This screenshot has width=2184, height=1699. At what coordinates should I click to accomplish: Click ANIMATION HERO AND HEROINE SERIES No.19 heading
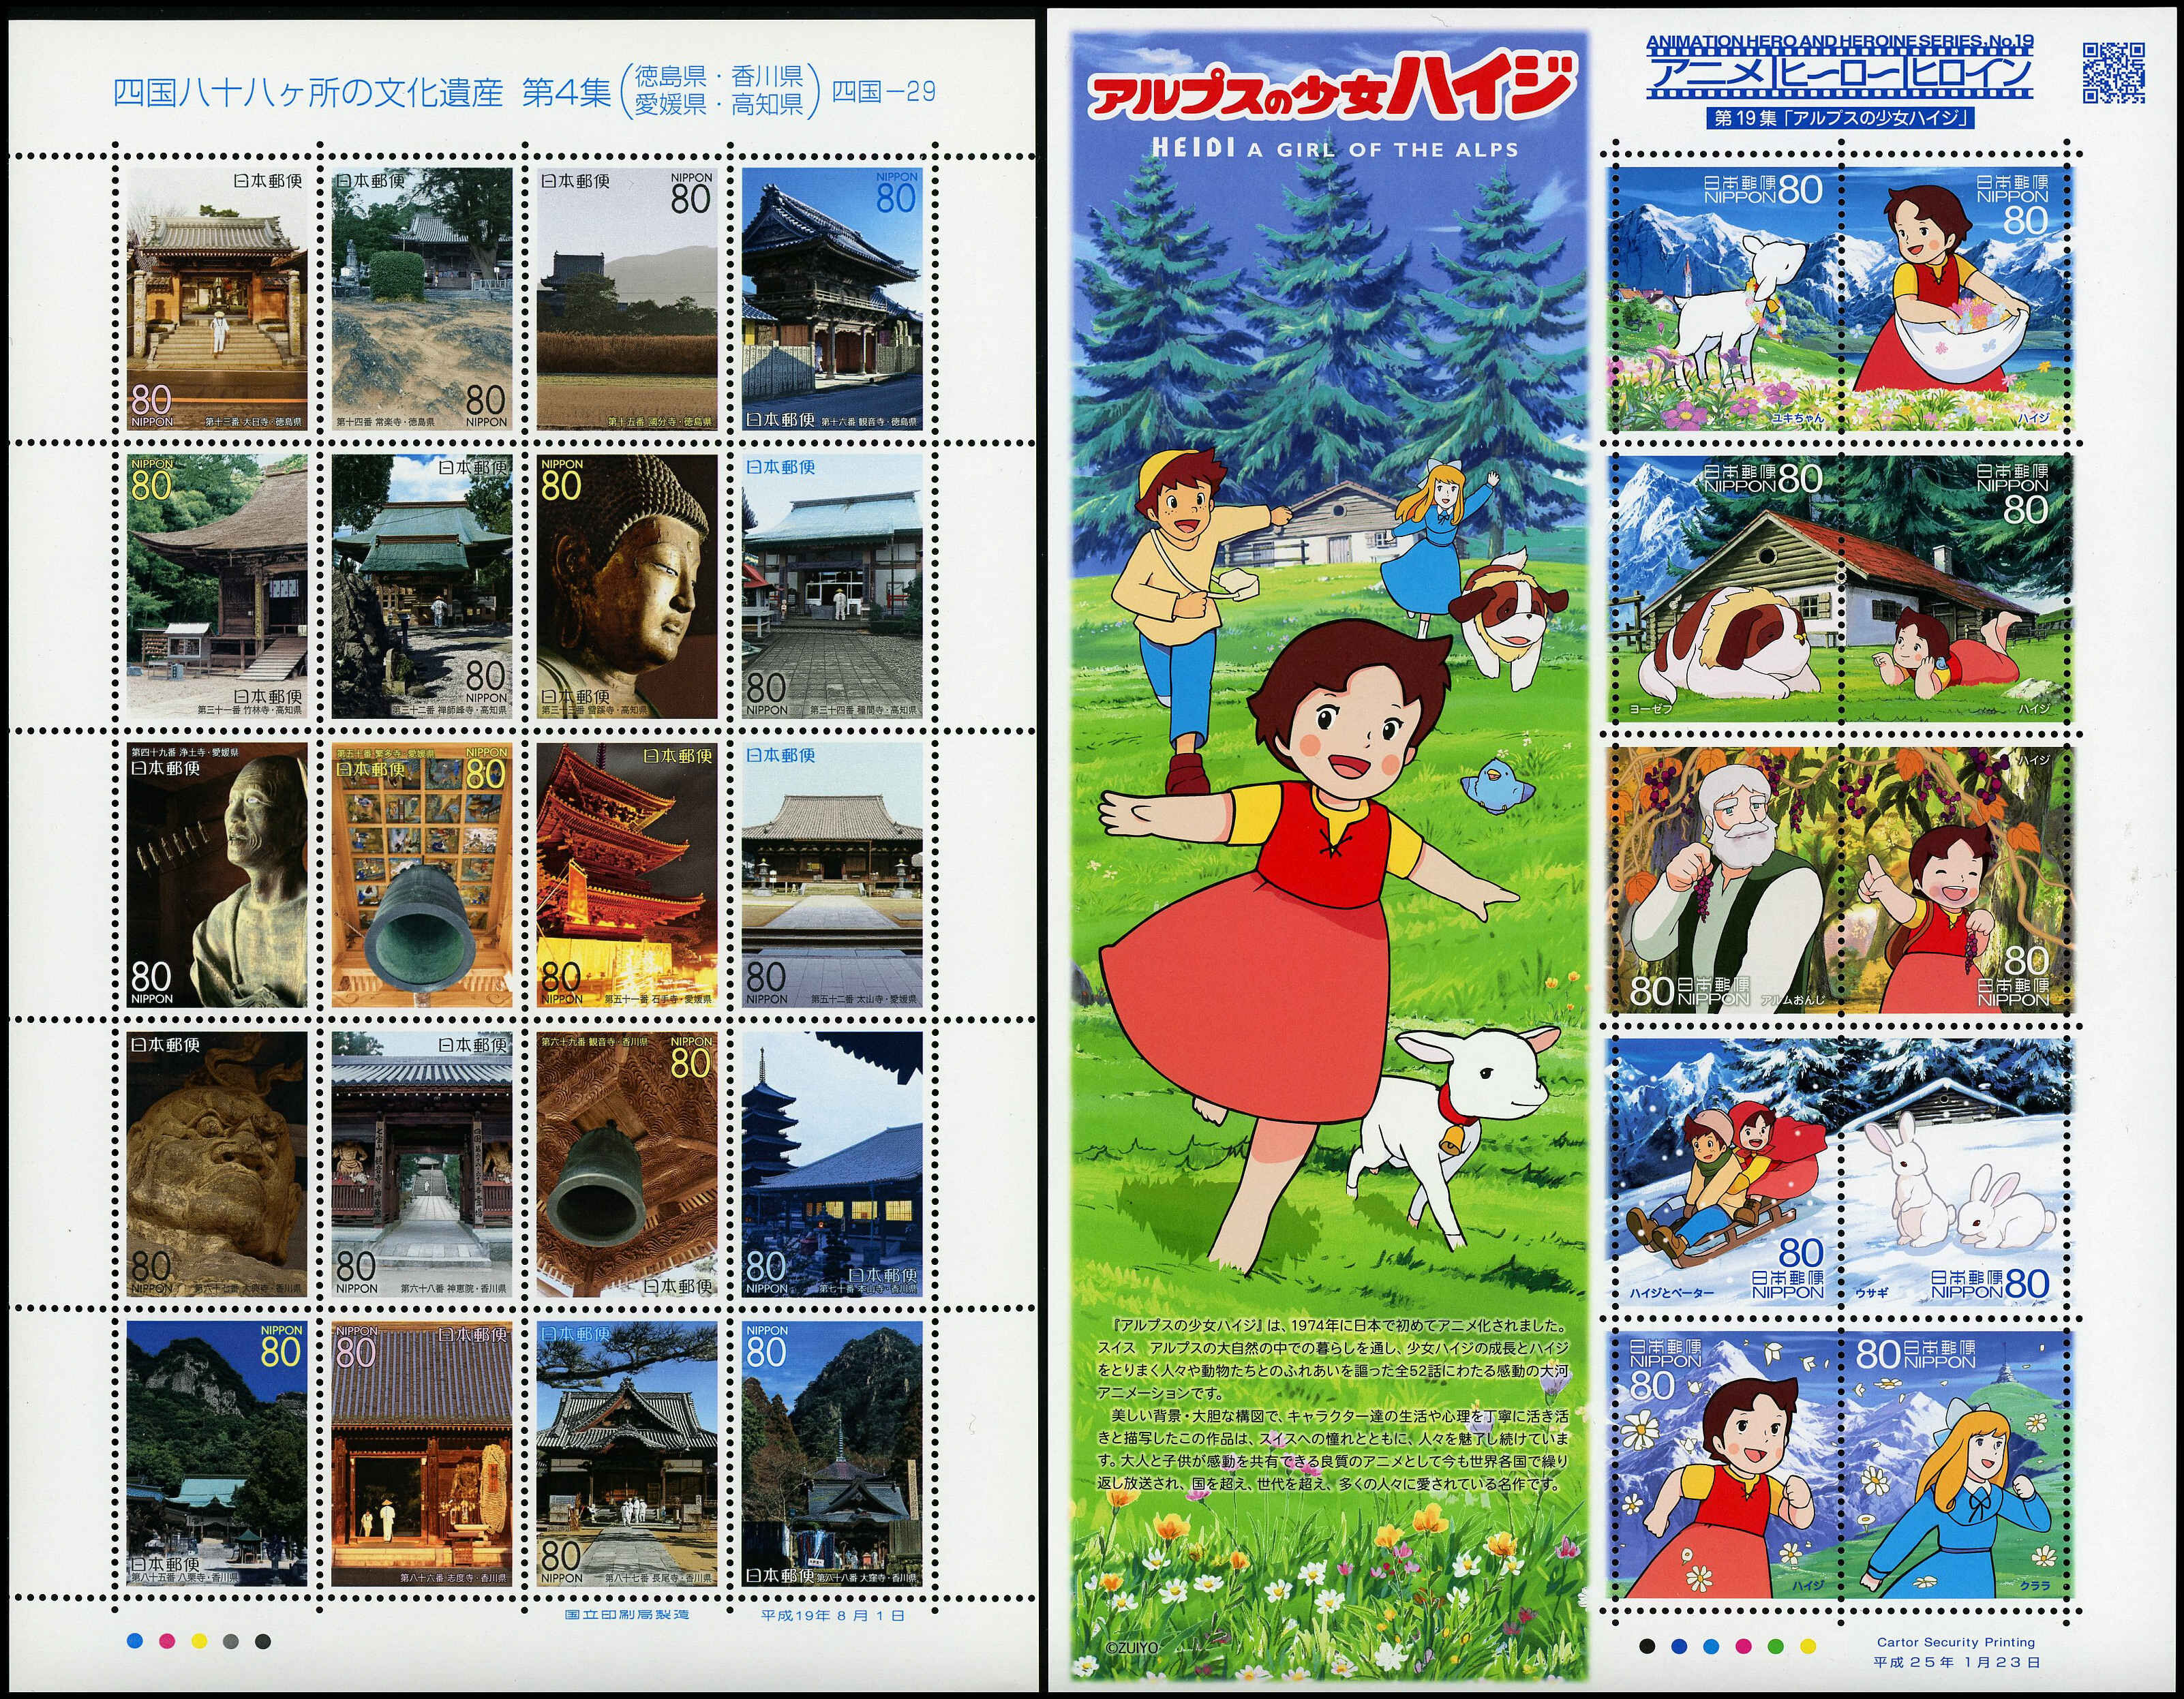point(1840,41)
